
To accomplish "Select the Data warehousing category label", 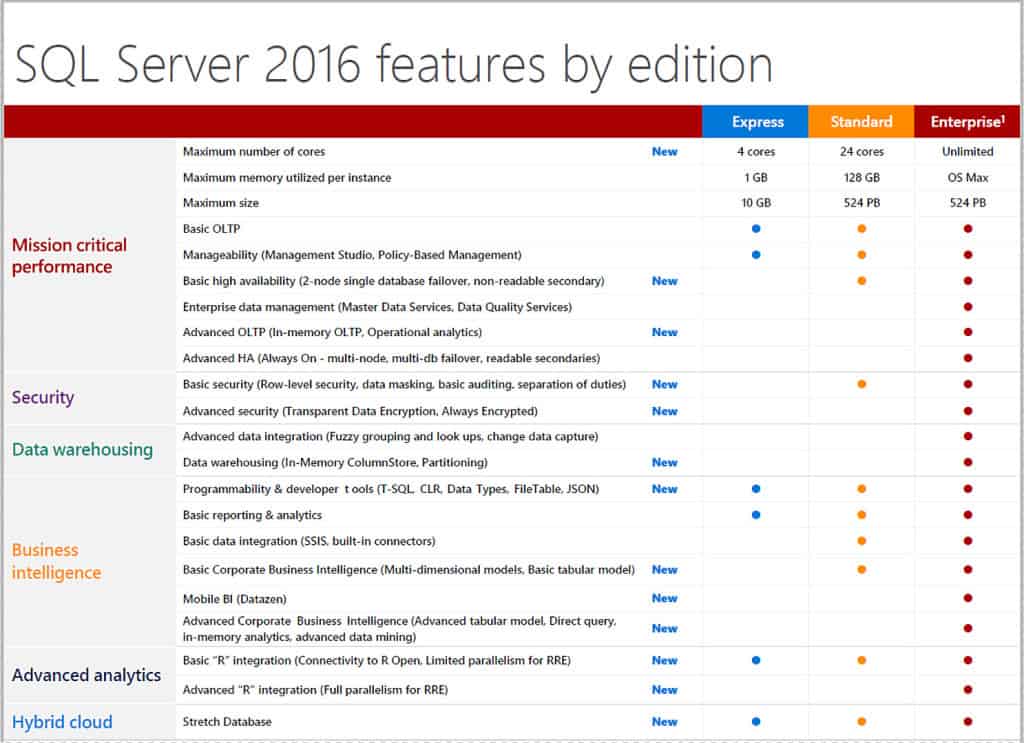I will click(82, 450).
